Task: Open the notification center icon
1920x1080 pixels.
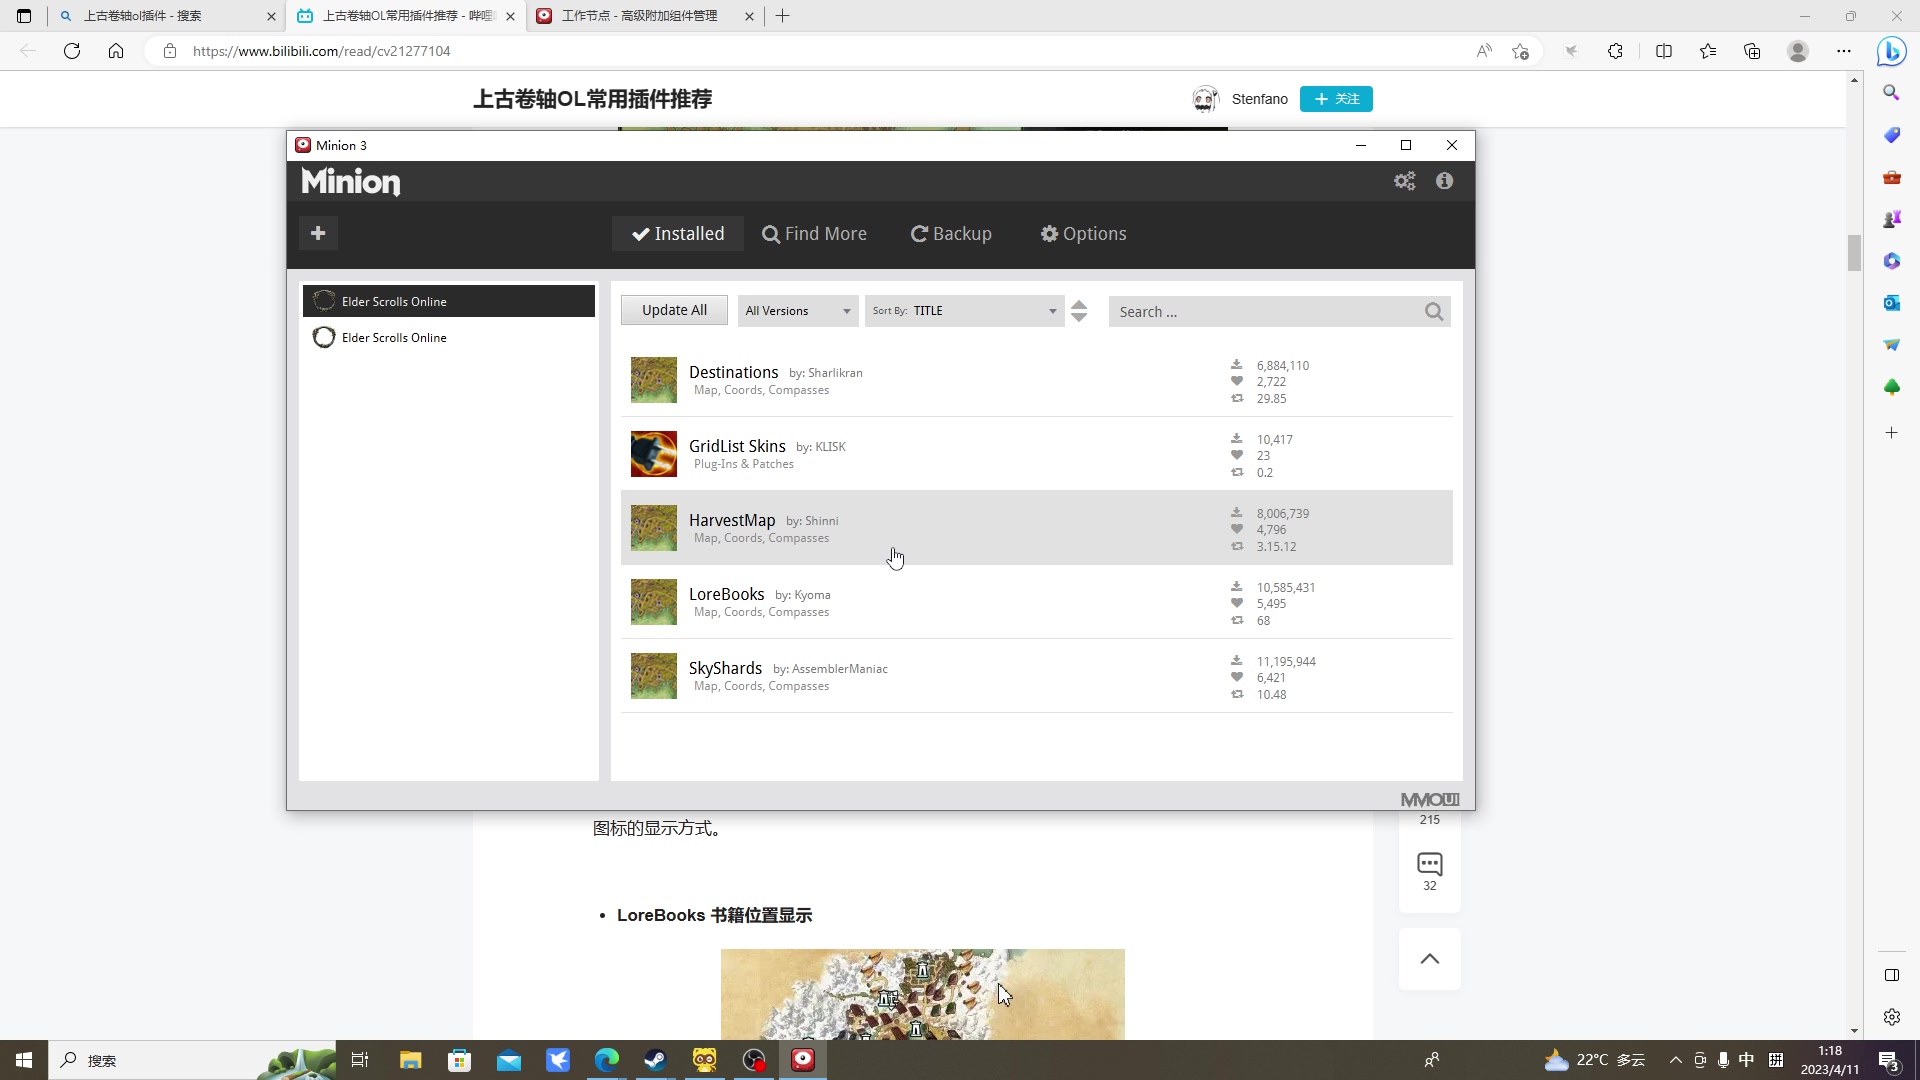Action: [1889, 1060]
